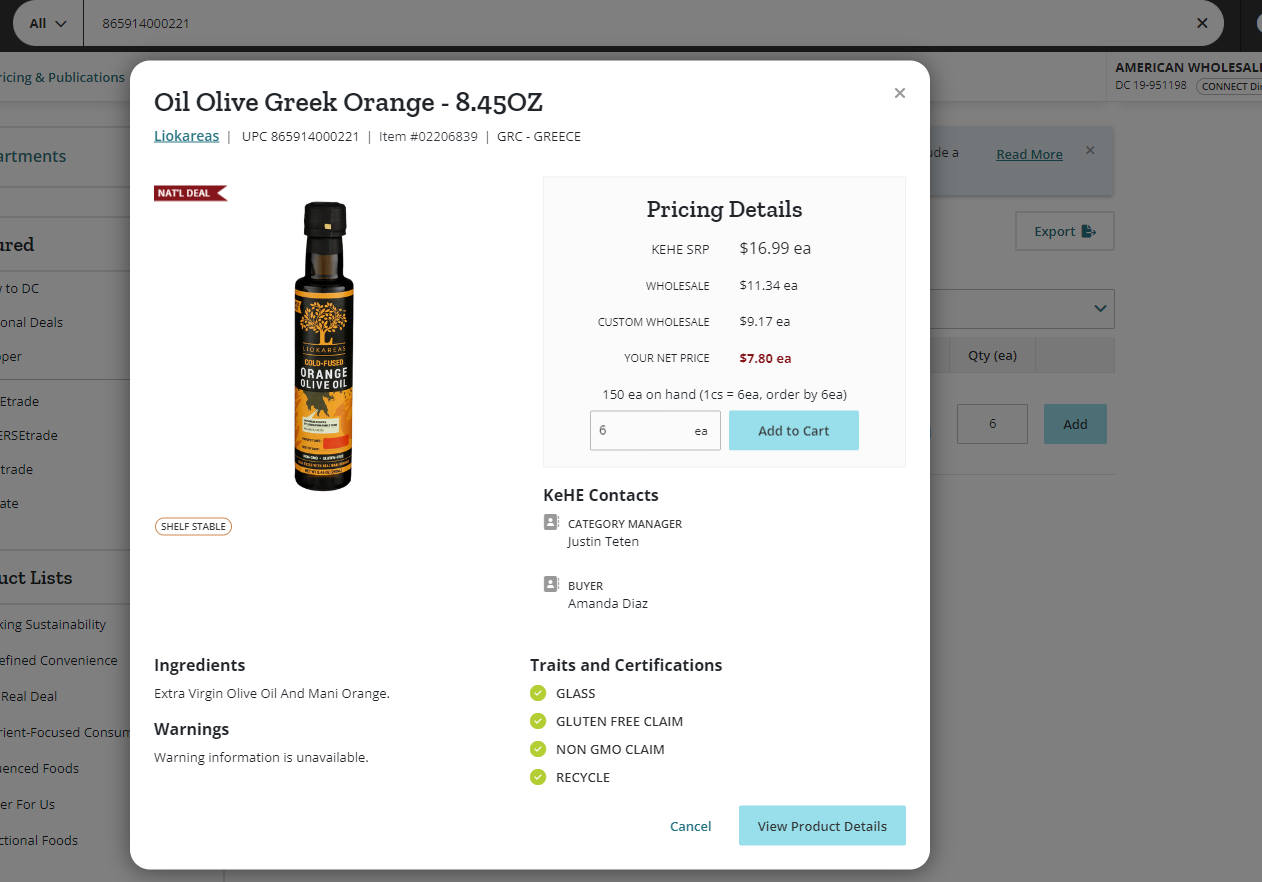Click the GLASS trait checkmark icon

tap(538, 693)
